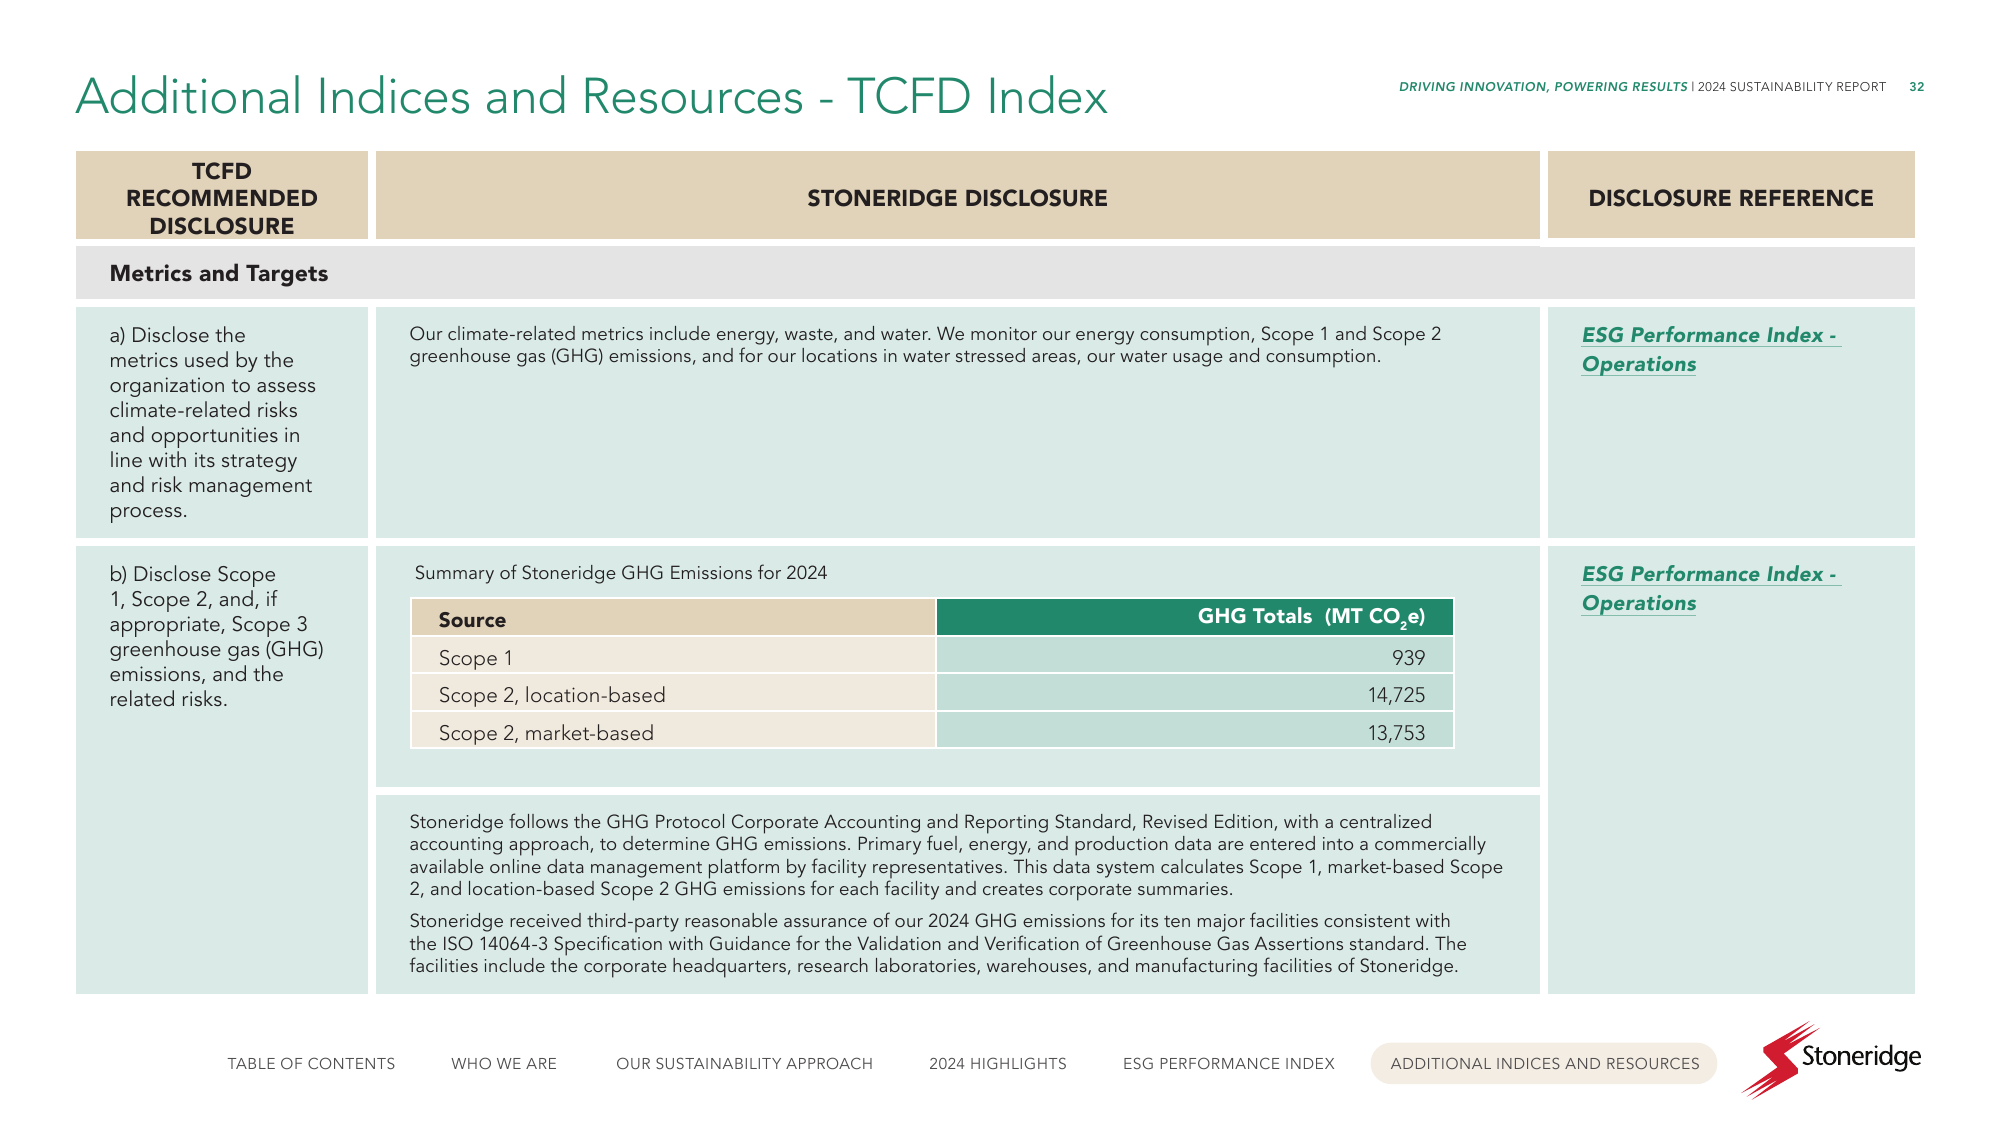Click the Metrics and Targets section heading

click(219, 273)
